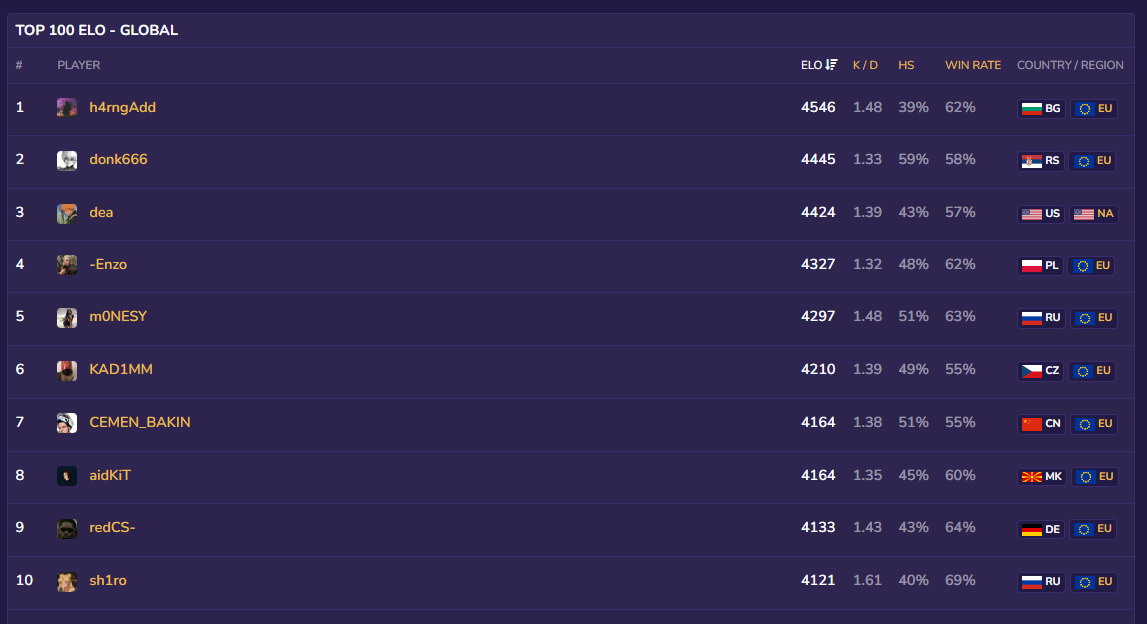The width and height of the screenshot is (1147, 624).
Task: Click the Czech CZ country badge
Action: coord(1041,371)
